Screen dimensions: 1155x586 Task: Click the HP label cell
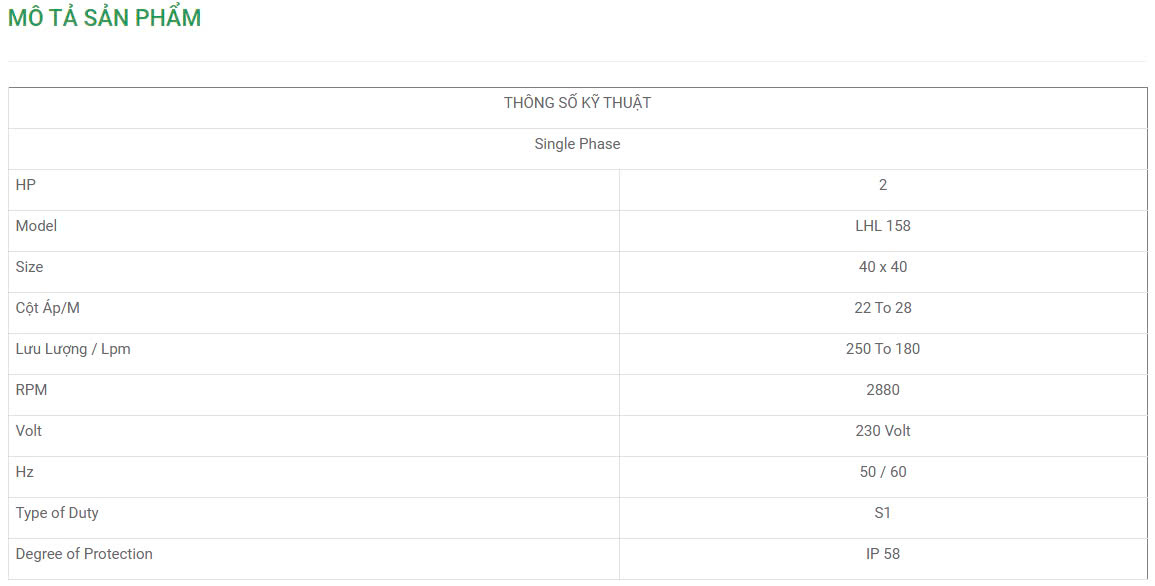tap(26, 185)
